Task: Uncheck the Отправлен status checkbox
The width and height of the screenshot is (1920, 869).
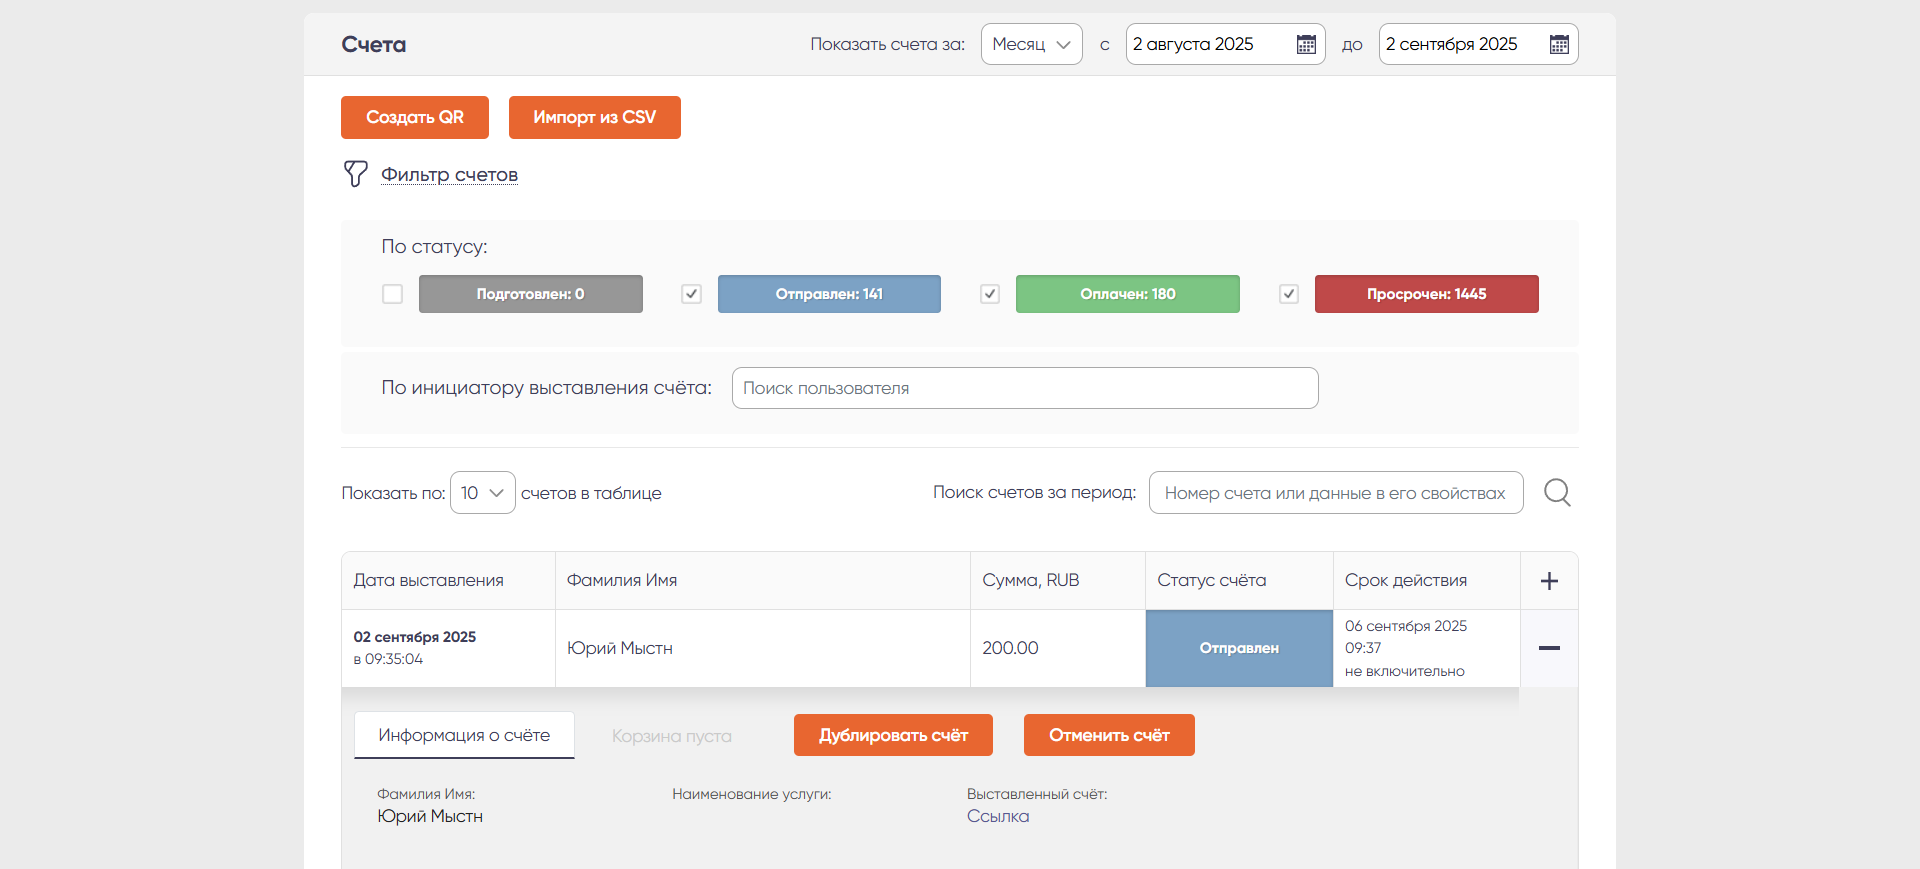Action: coord(691,294)
